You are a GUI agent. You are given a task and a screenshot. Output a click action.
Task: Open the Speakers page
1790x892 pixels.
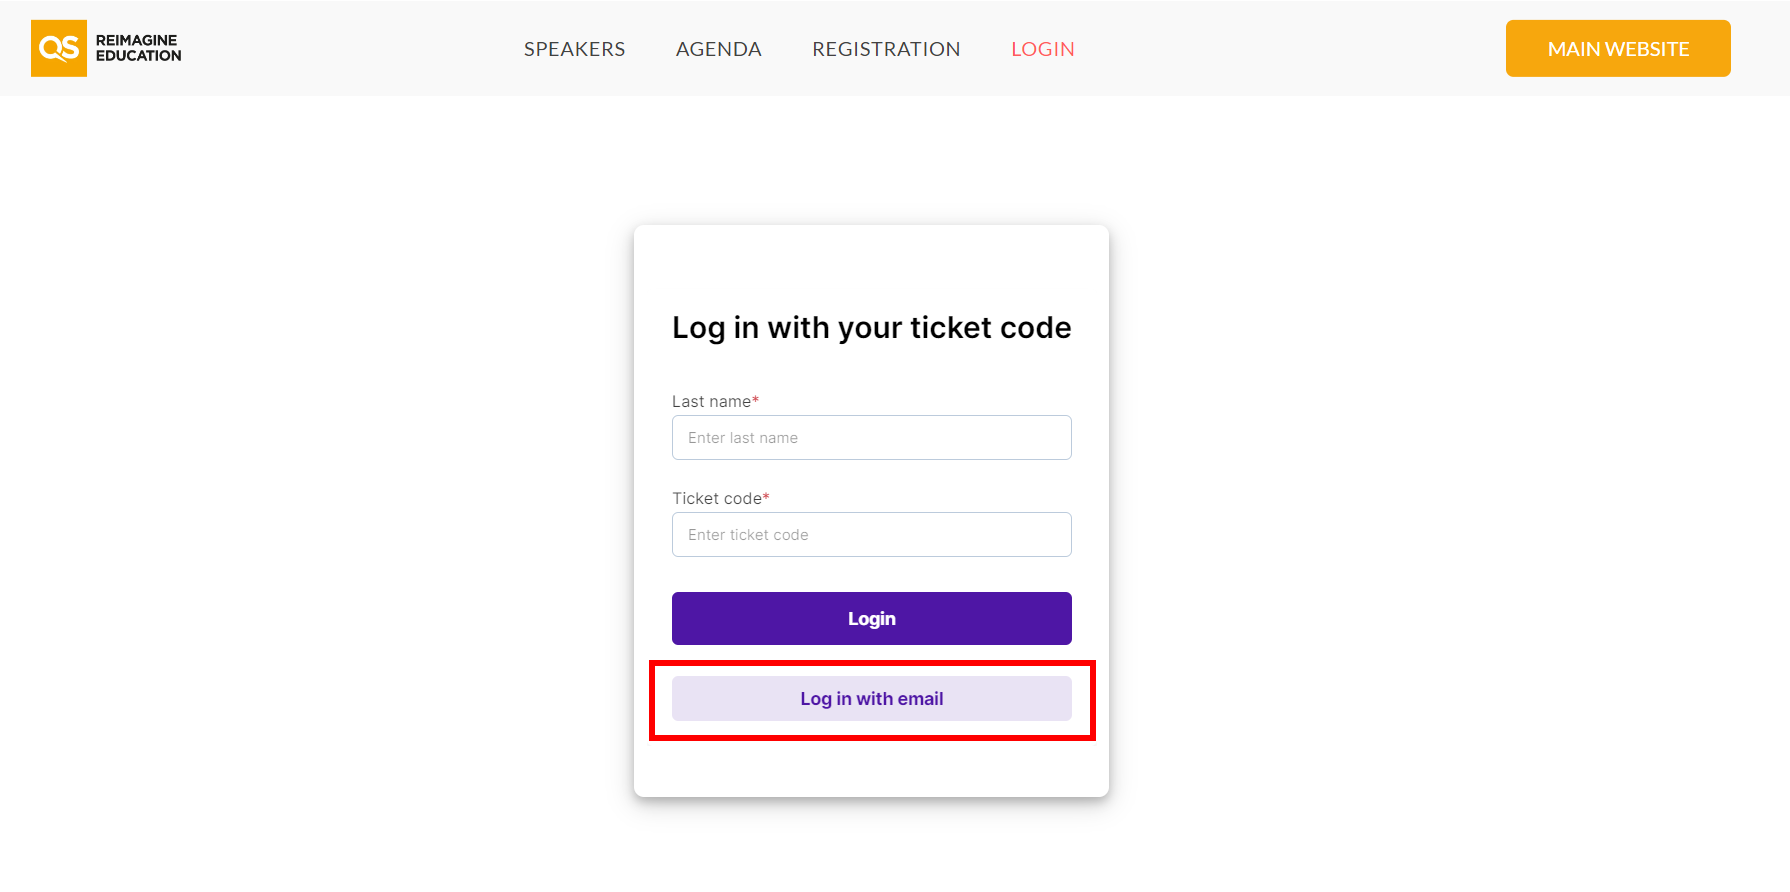coord(574,49)
